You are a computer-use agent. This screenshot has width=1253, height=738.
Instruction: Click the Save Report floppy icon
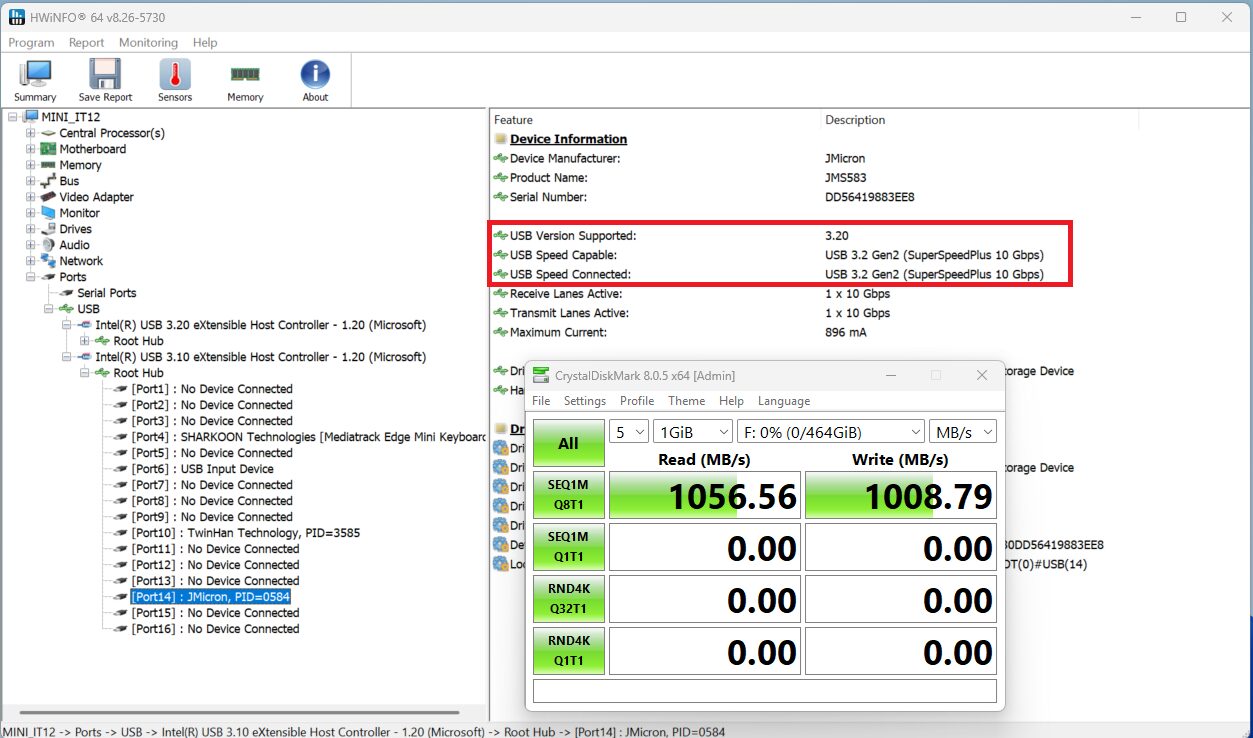104,80
